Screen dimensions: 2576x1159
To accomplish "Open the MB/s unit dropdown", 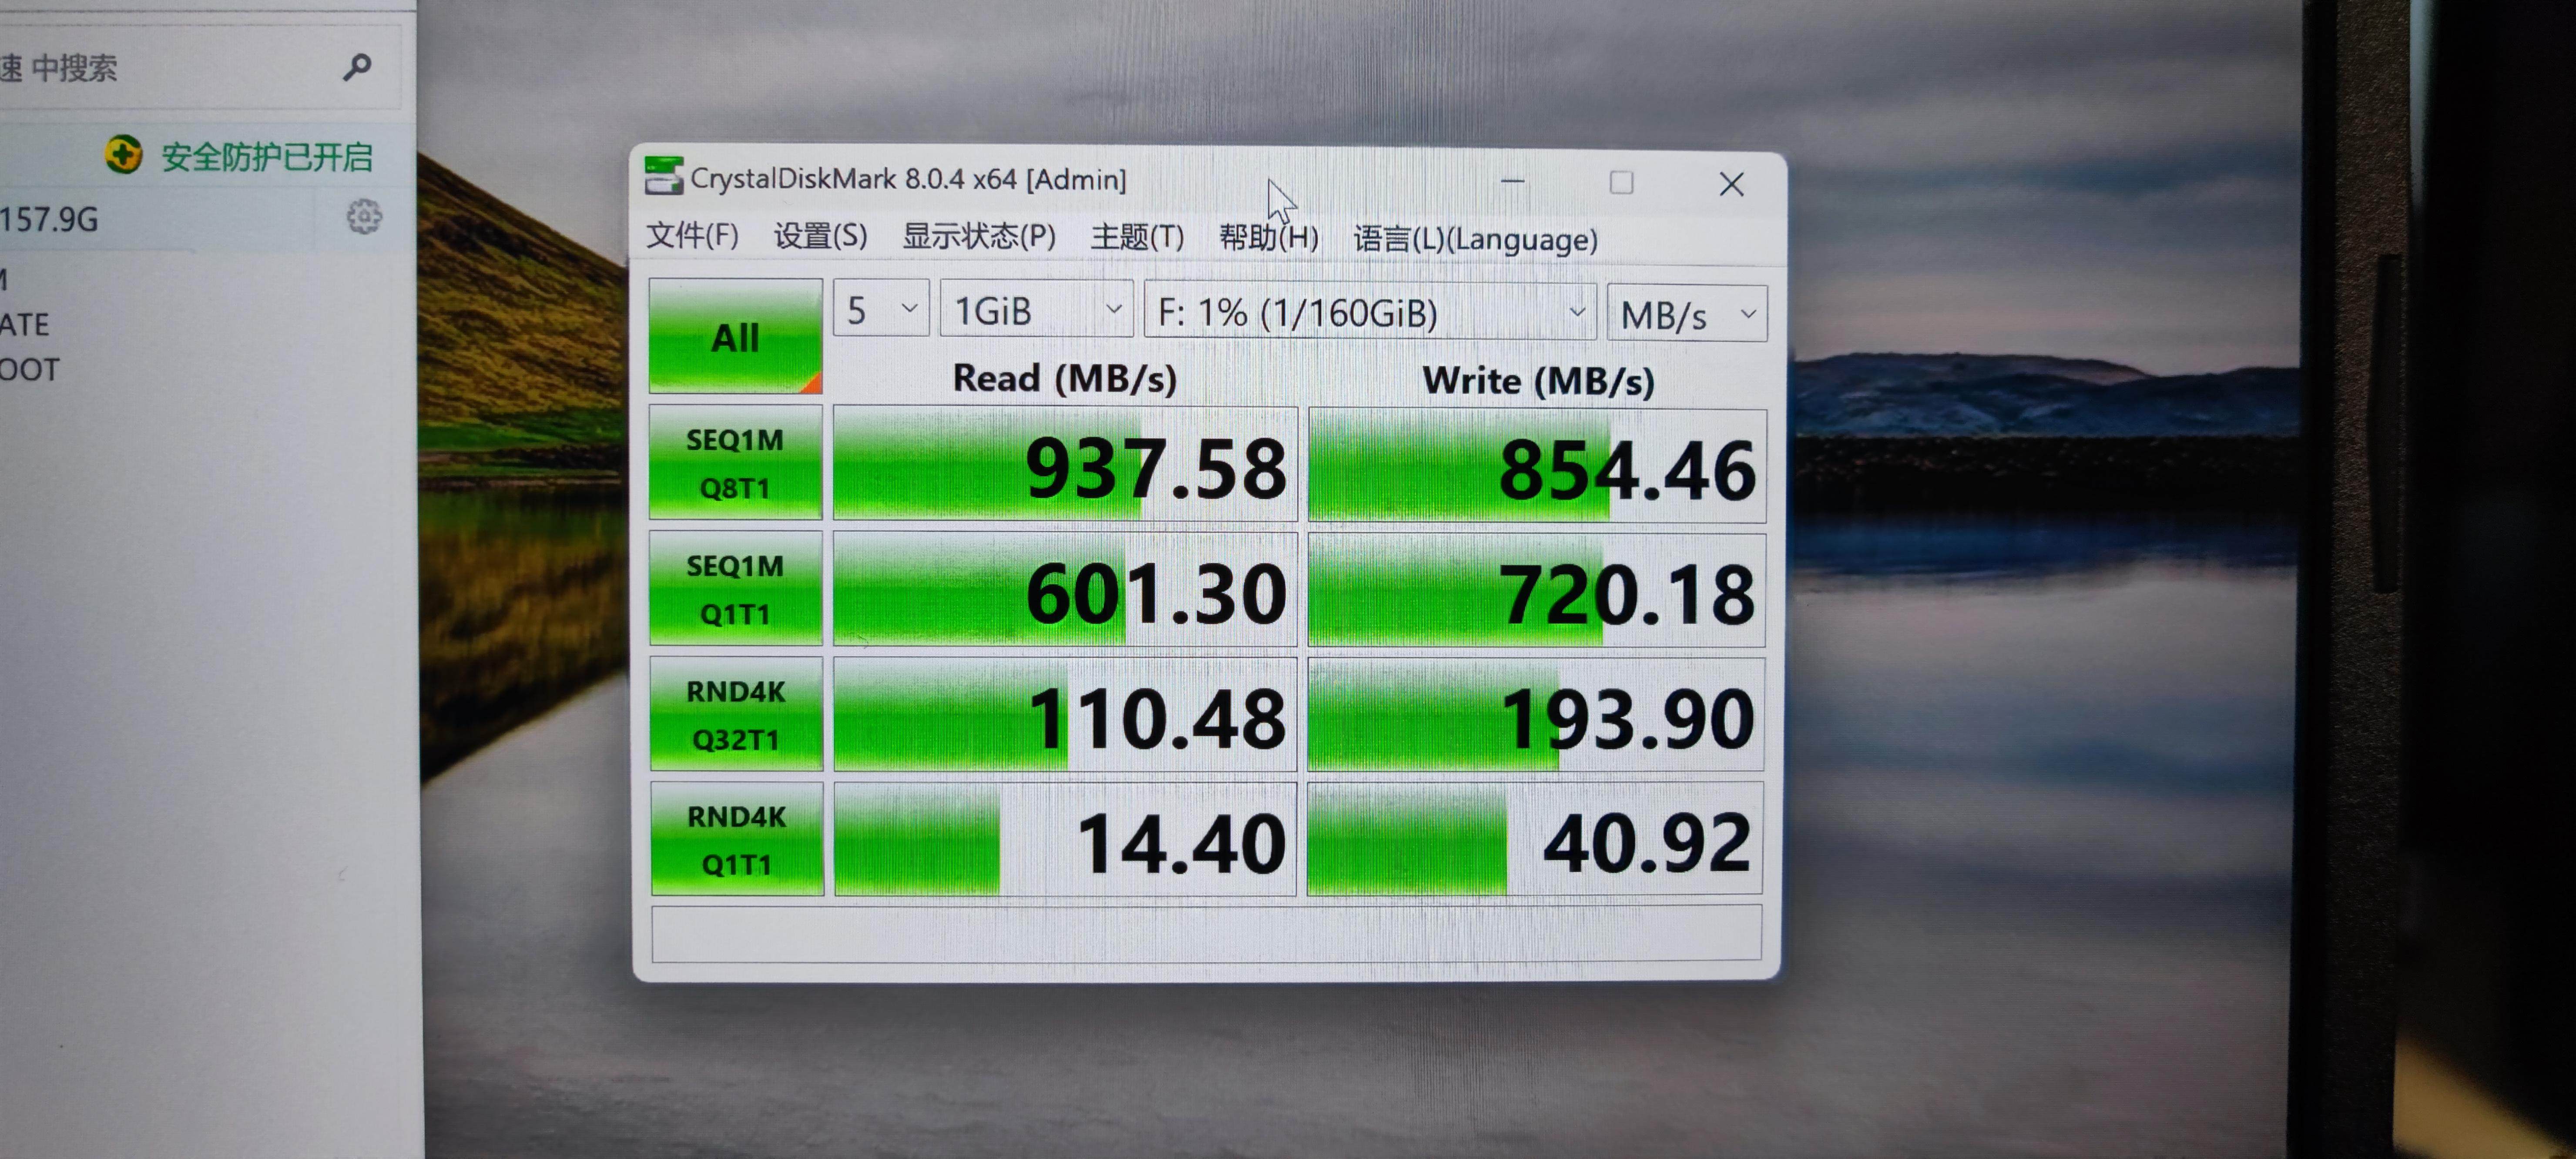I will click(x=1686, y=315).
